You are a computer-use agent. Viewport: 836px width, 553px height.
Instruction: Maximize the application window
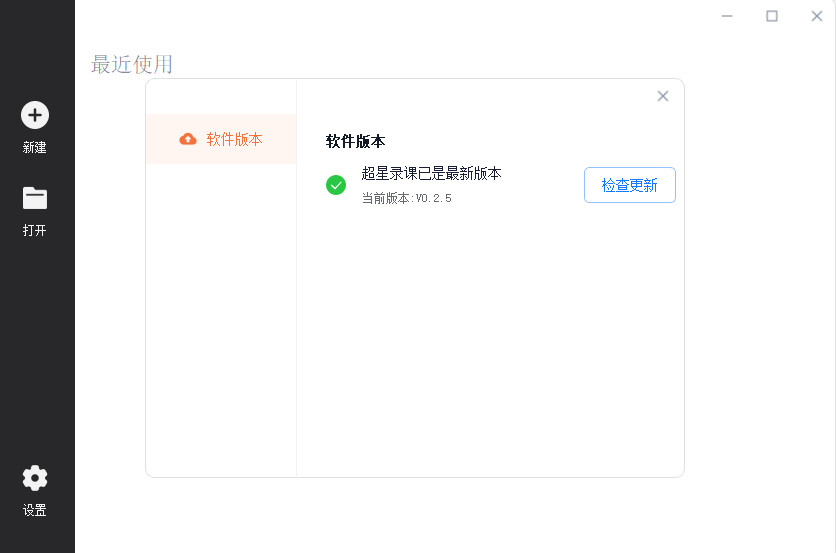(771, 16)
